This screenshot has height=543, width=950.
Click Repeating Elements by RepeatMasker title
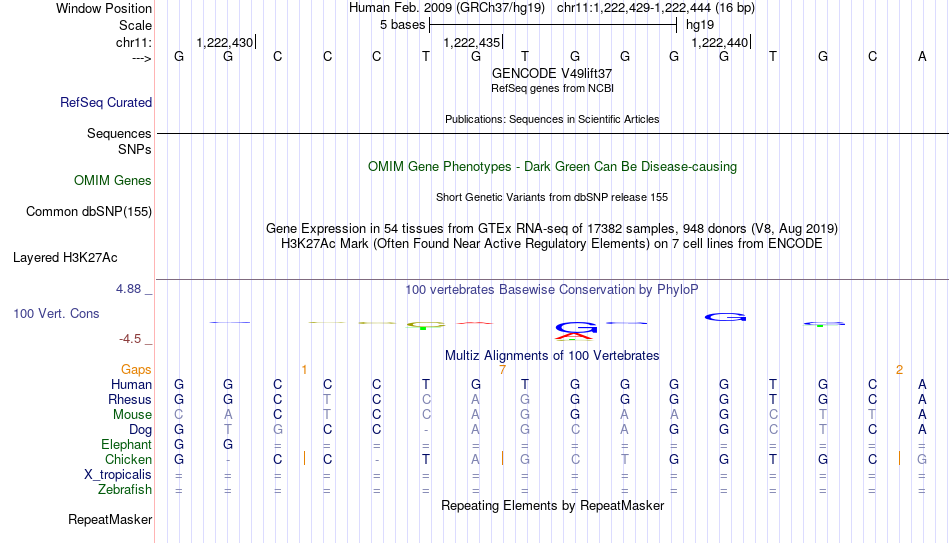pos(552,505)
